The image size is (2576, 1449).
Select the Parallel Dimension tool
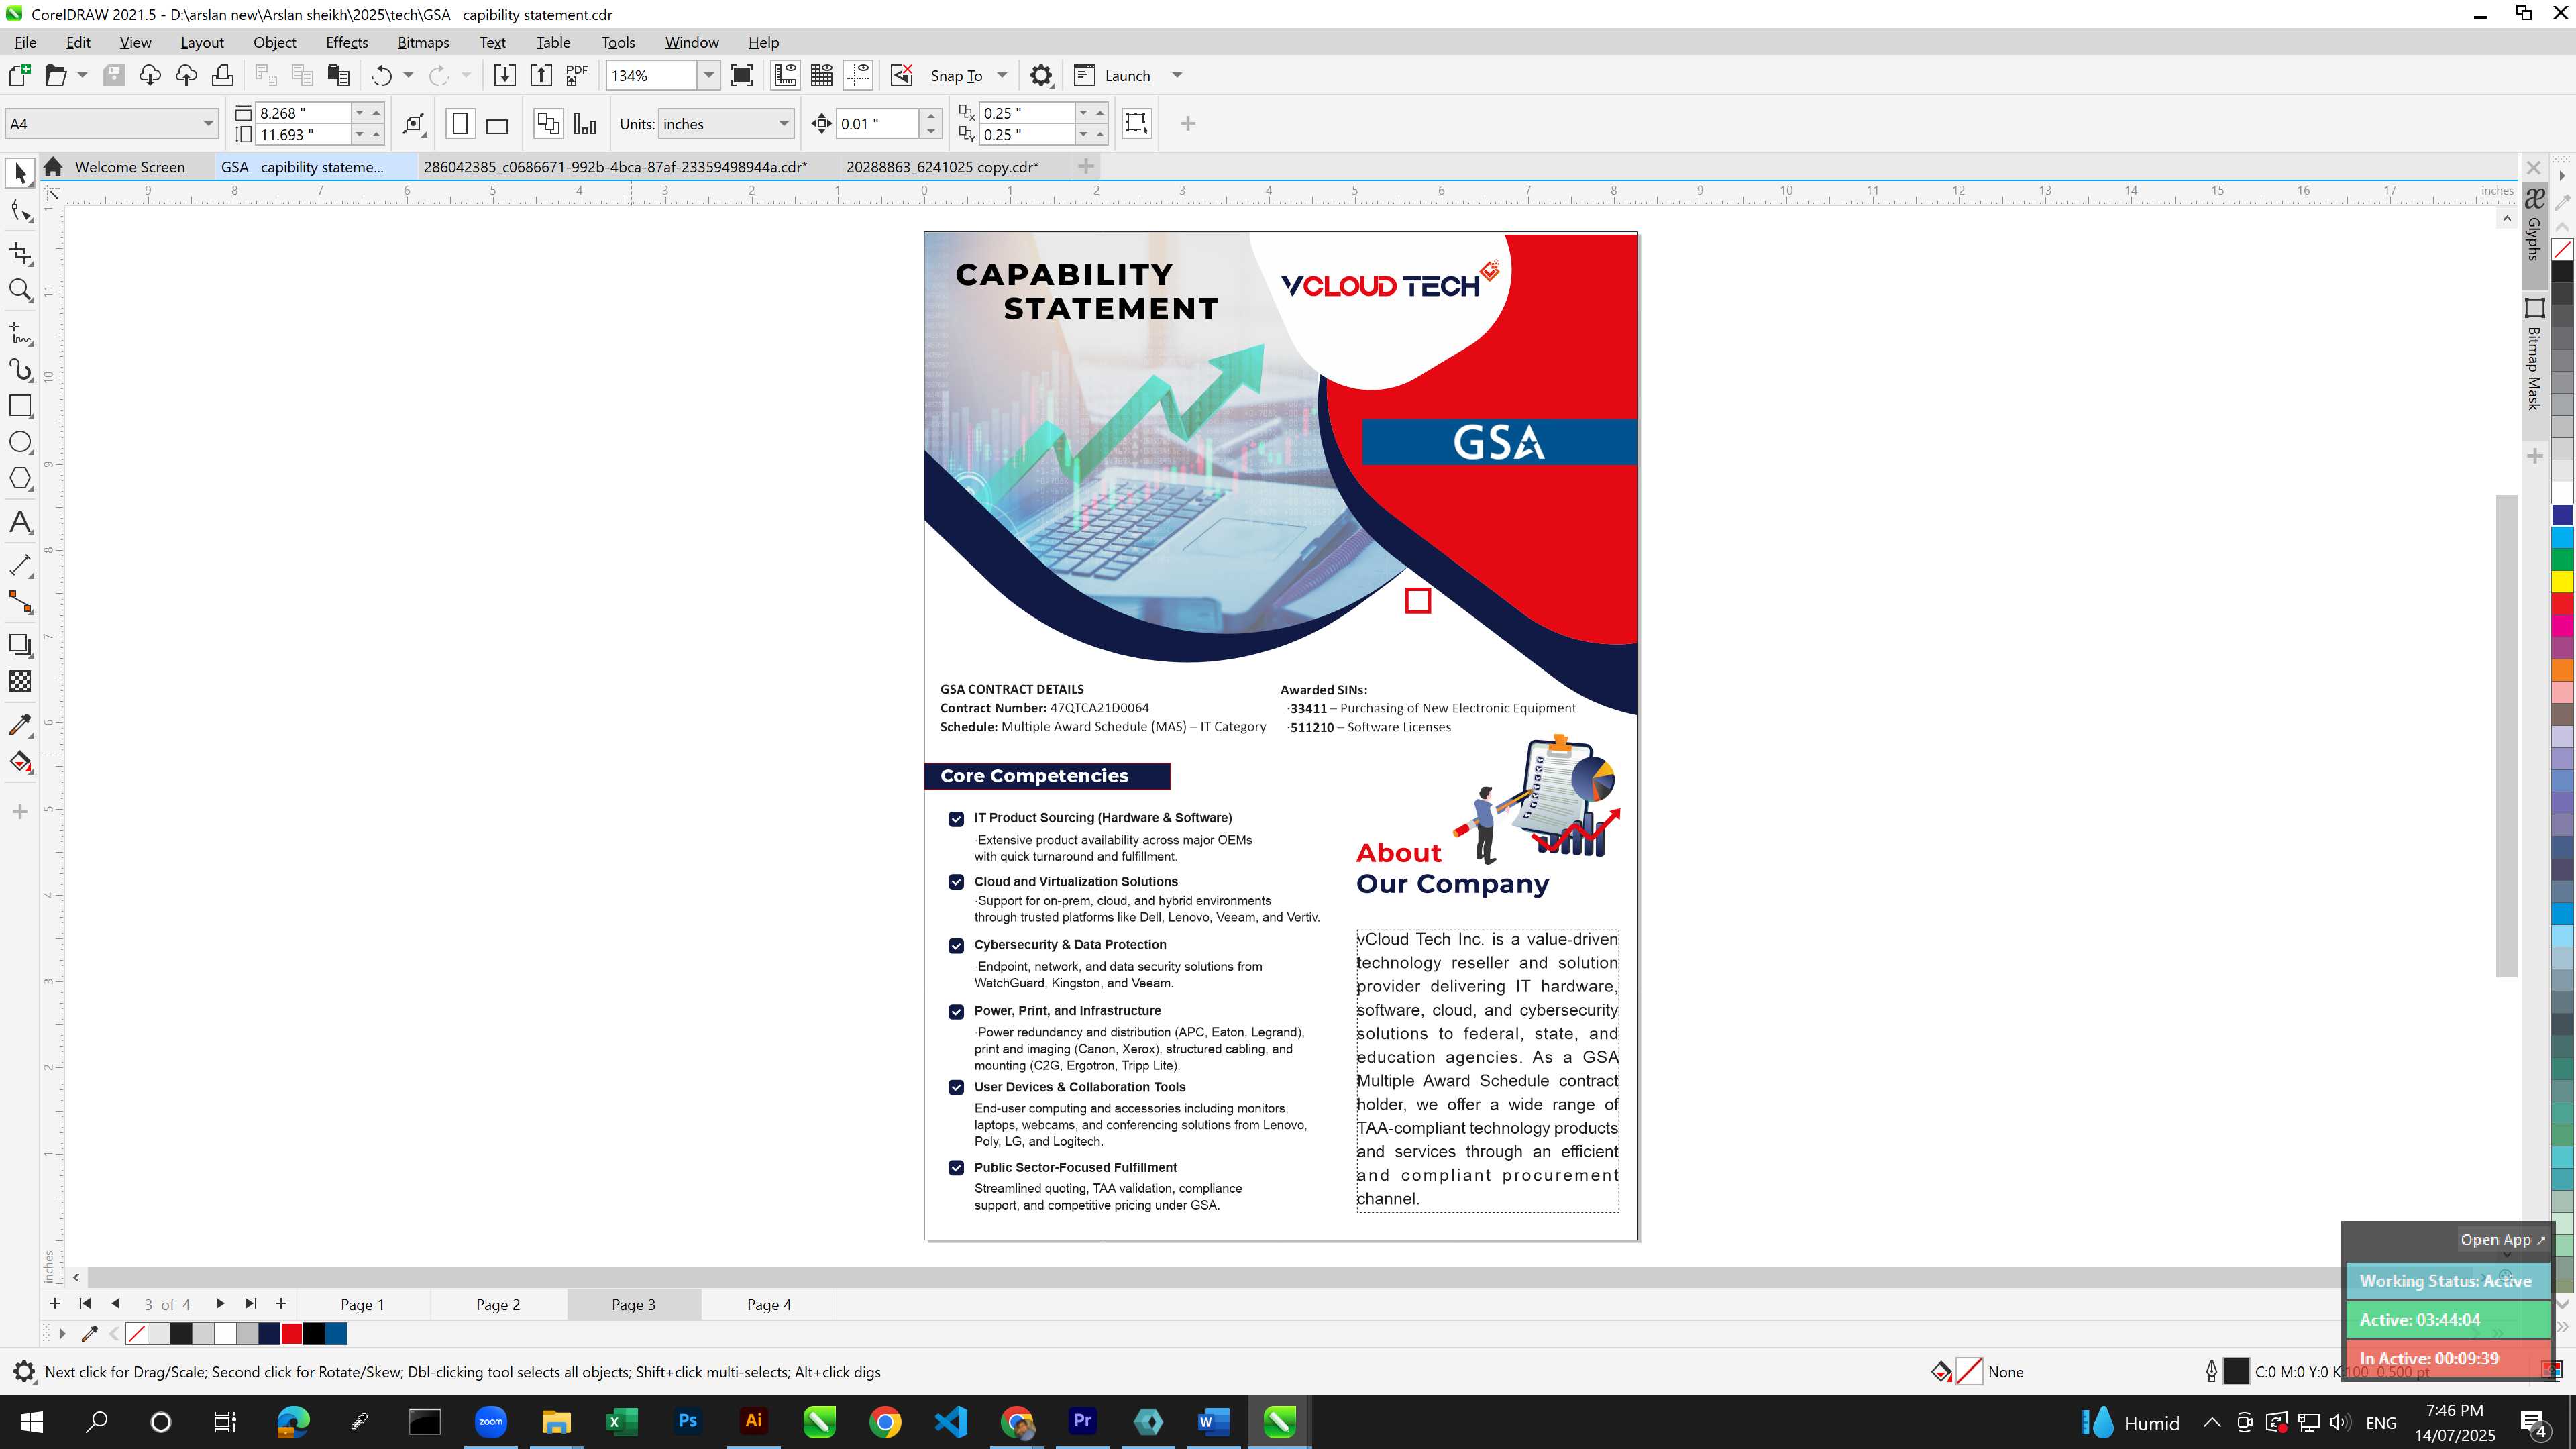click(20, 565)
